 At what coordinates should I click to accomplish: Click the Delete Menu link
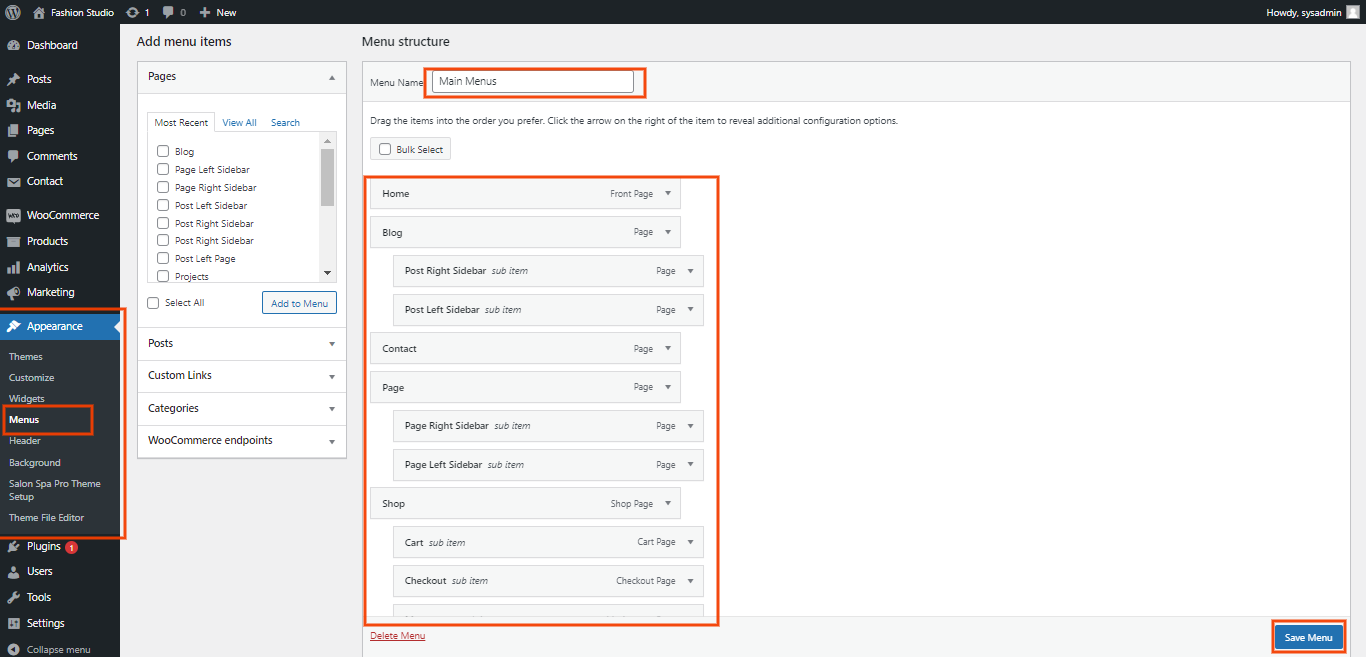[x=397, y=635]
